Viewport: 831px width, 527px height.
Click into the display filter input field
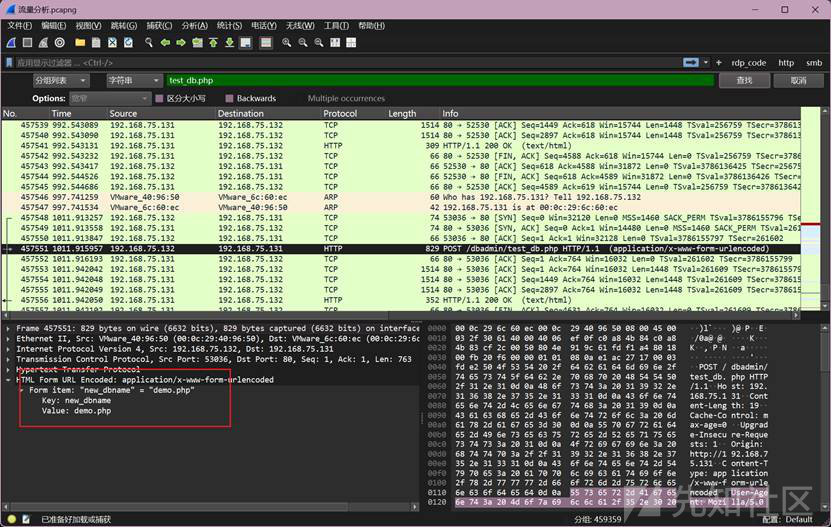[x=347, y=63]
